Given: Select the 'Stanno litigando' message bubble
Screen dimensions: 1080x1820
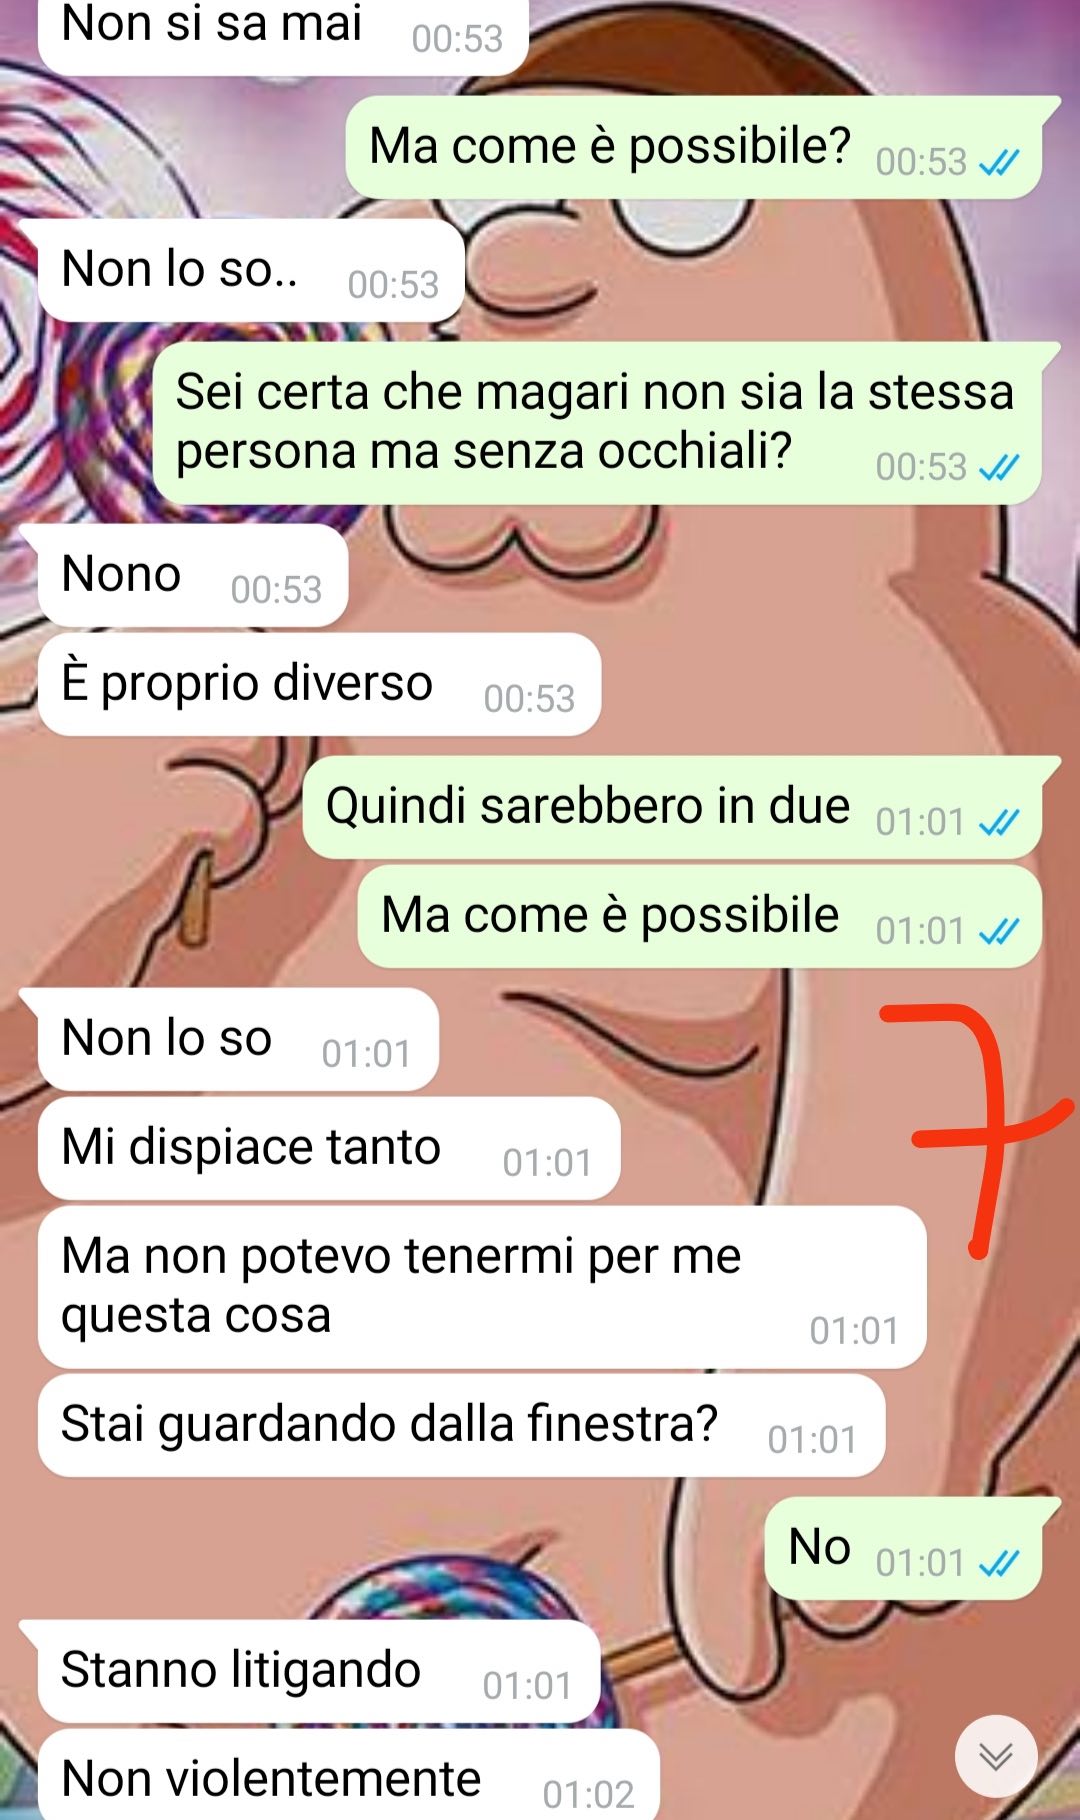Looking at the screenshot, I should (318, 1672).
